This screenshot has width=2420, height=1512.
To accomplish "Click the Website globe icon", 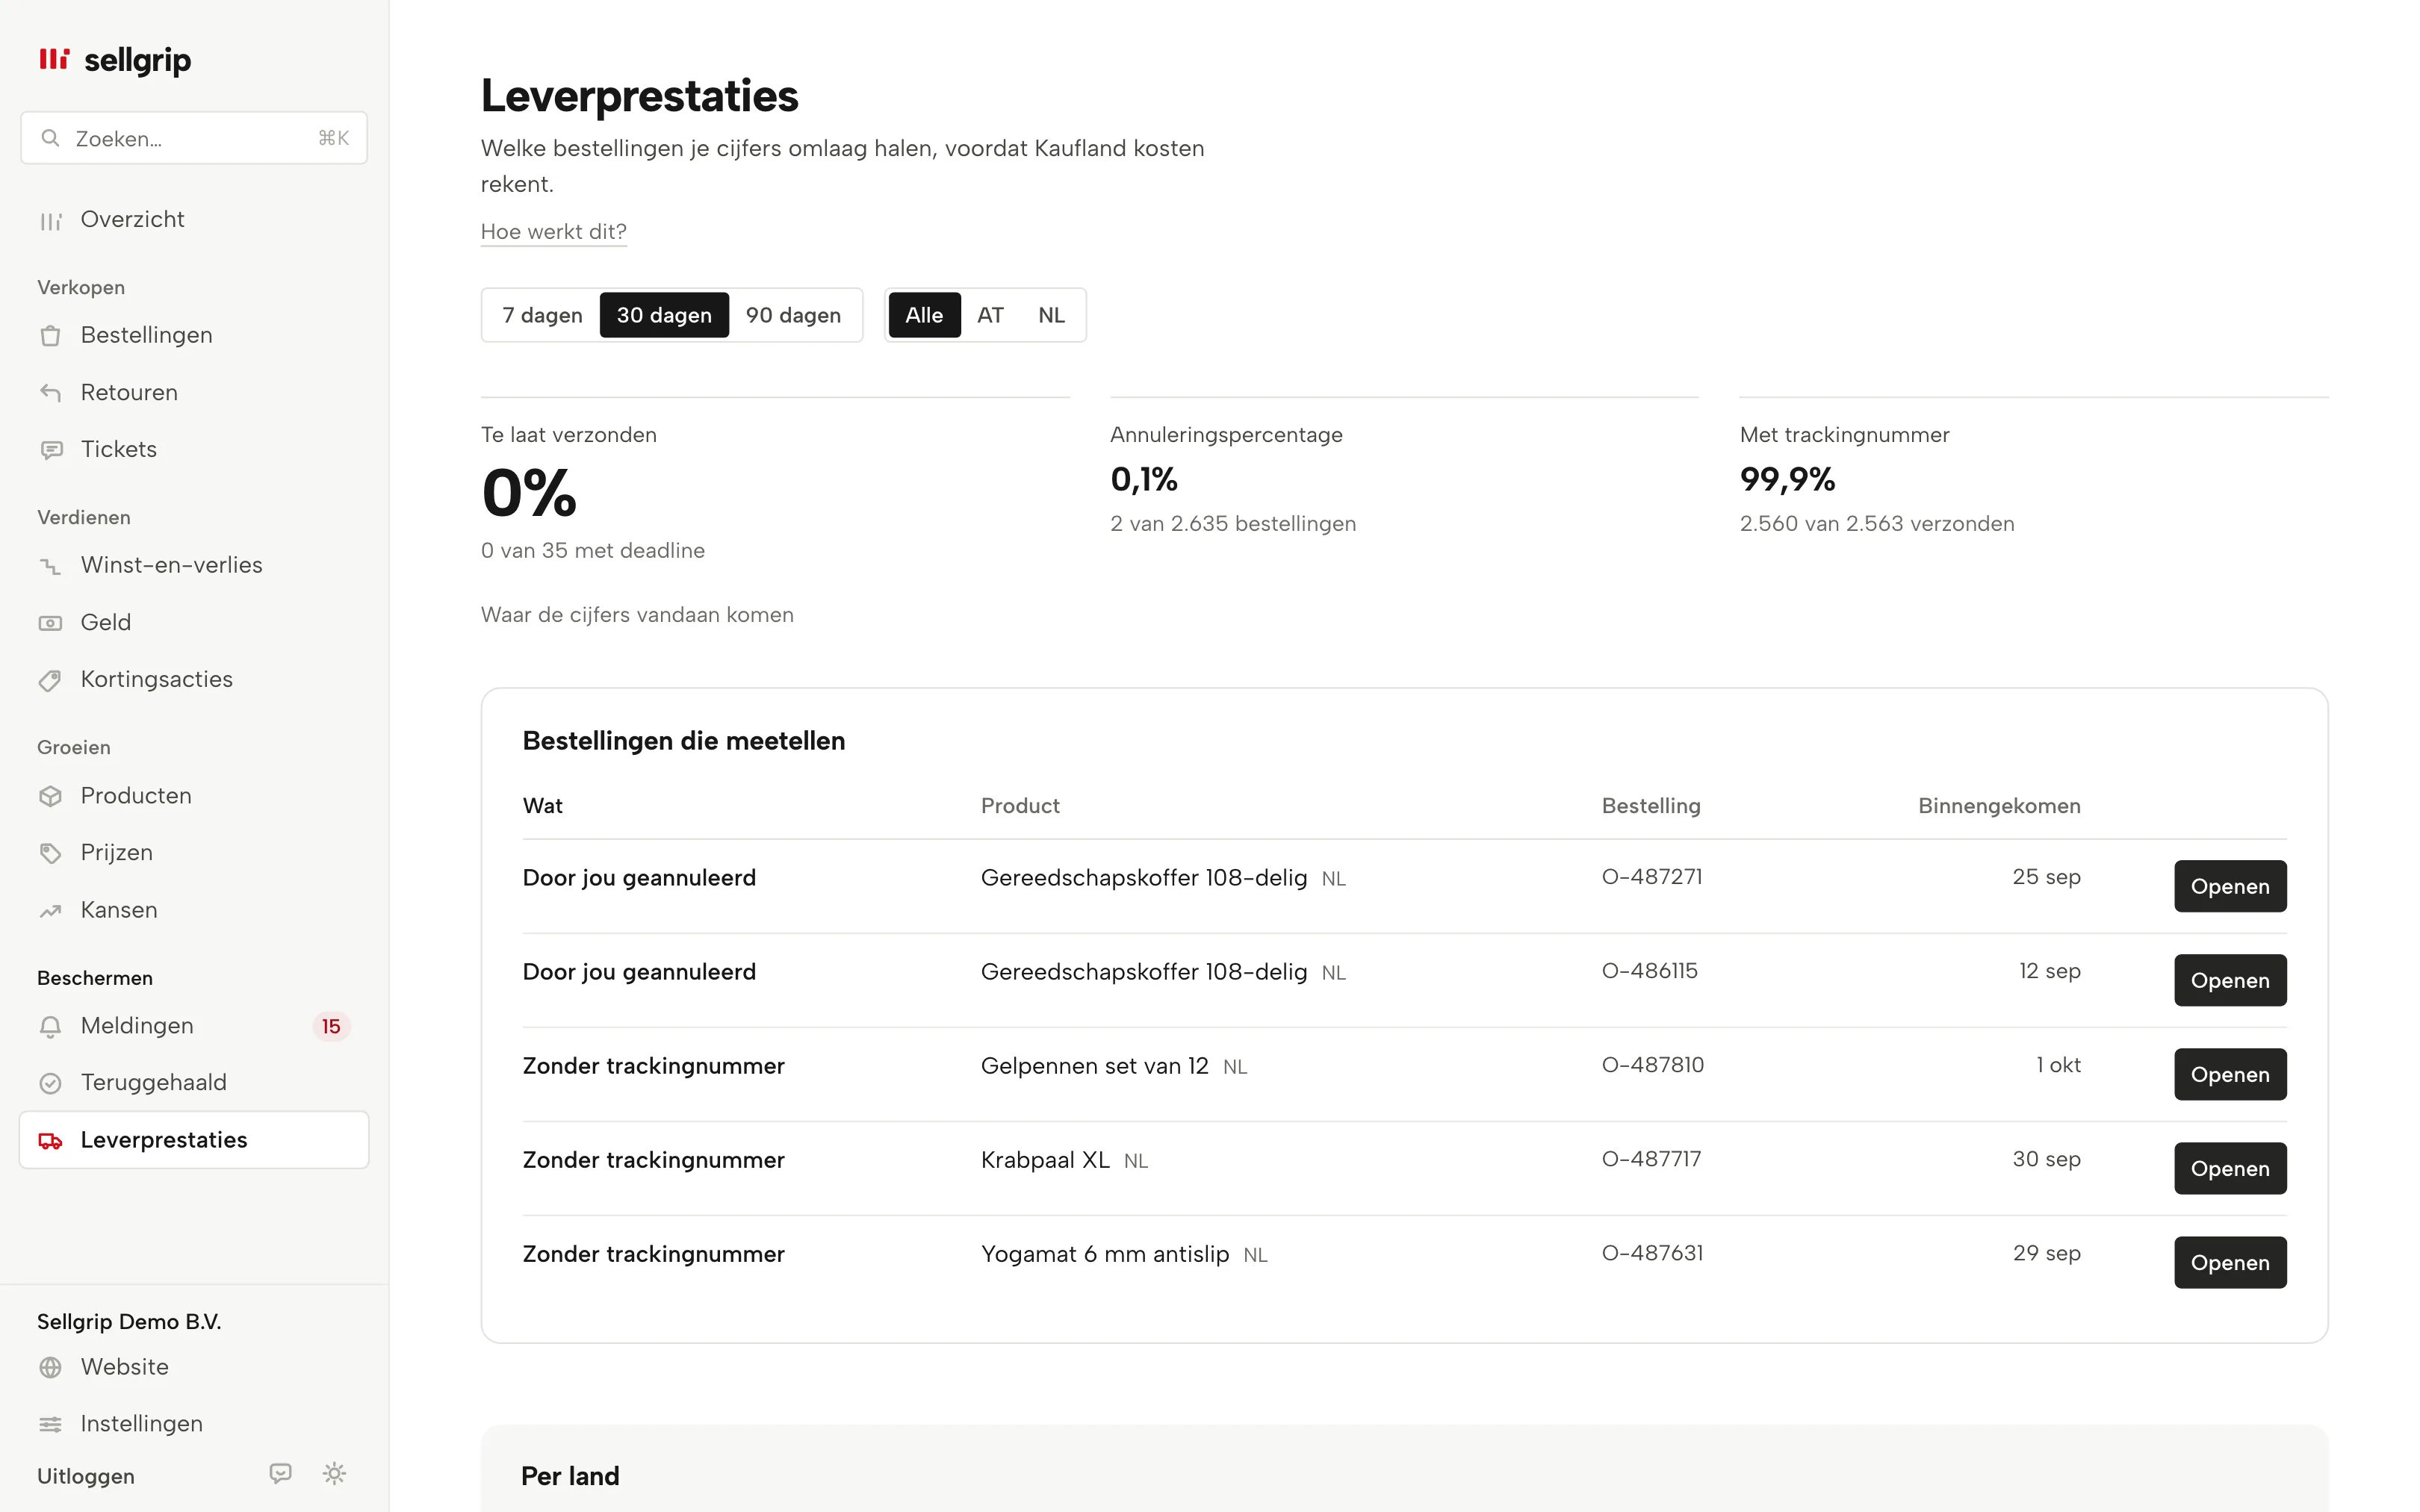I will tap(50, 1367).
